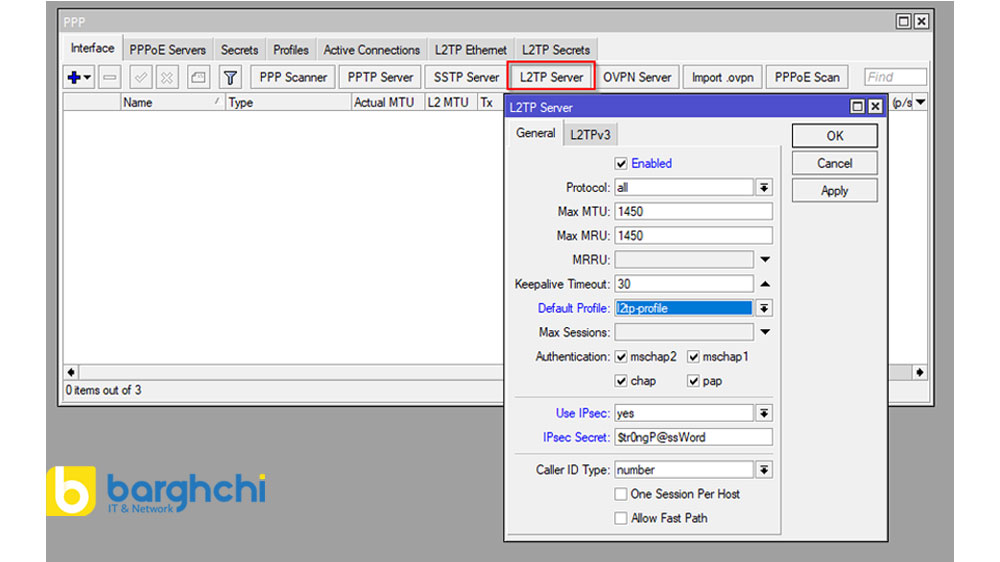Check the Allow Fast Path option

pyautogui.click(x=621, y=518)
